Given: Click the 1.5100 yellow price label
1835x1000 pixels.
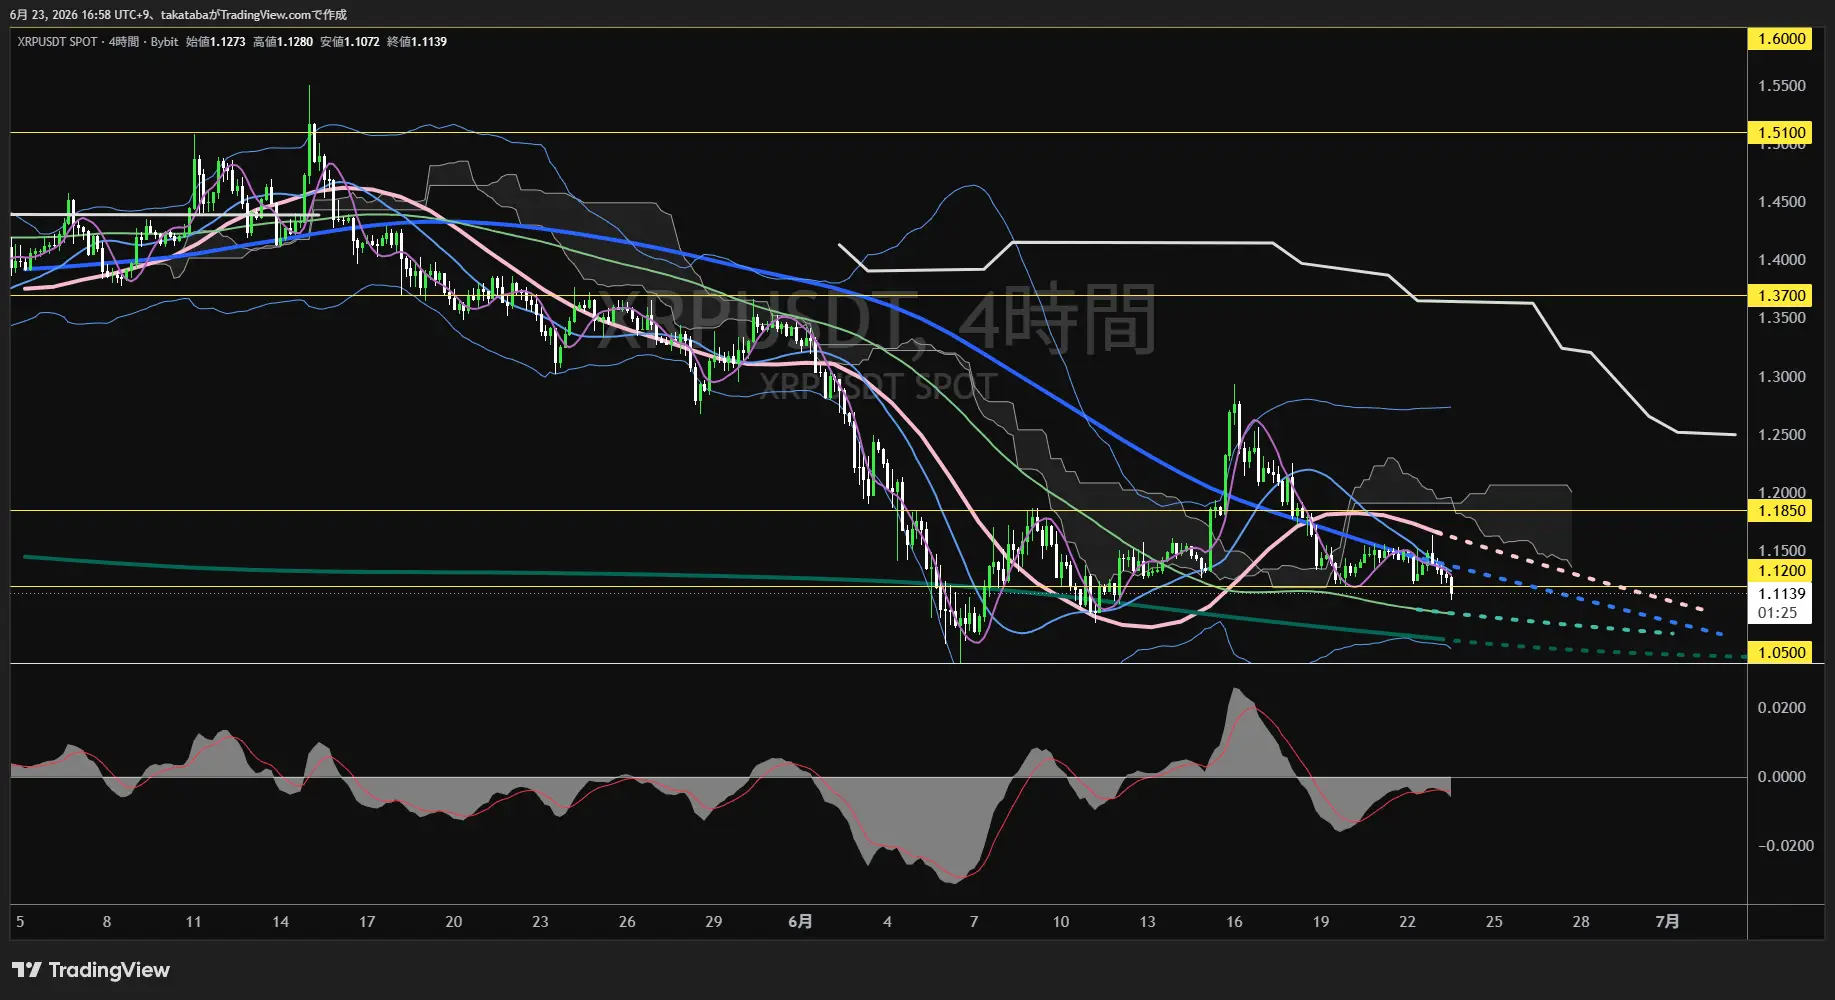Looking at the screenshot, I should [1781, 132].
